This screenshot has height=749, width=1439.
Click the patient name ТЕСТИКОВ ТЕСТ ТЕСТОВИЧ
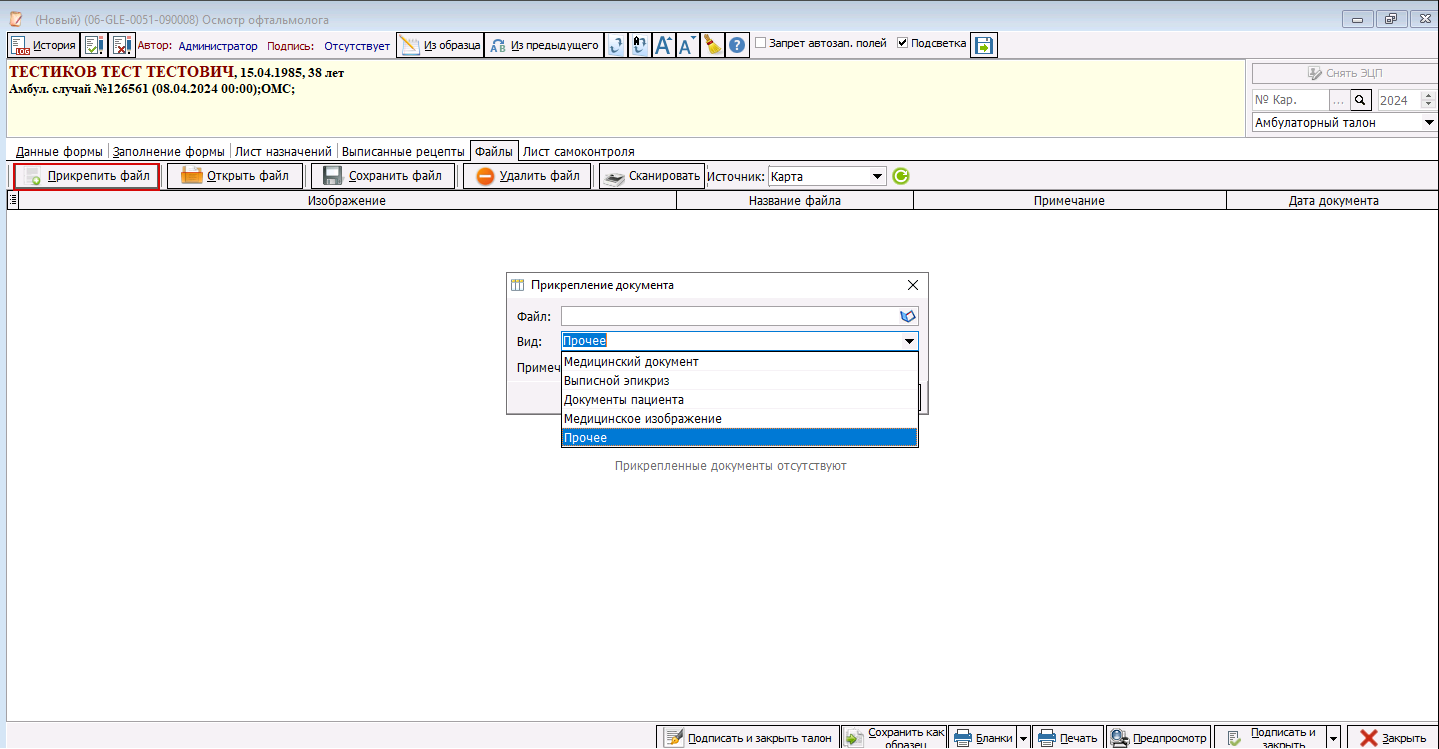pos(120,72)
